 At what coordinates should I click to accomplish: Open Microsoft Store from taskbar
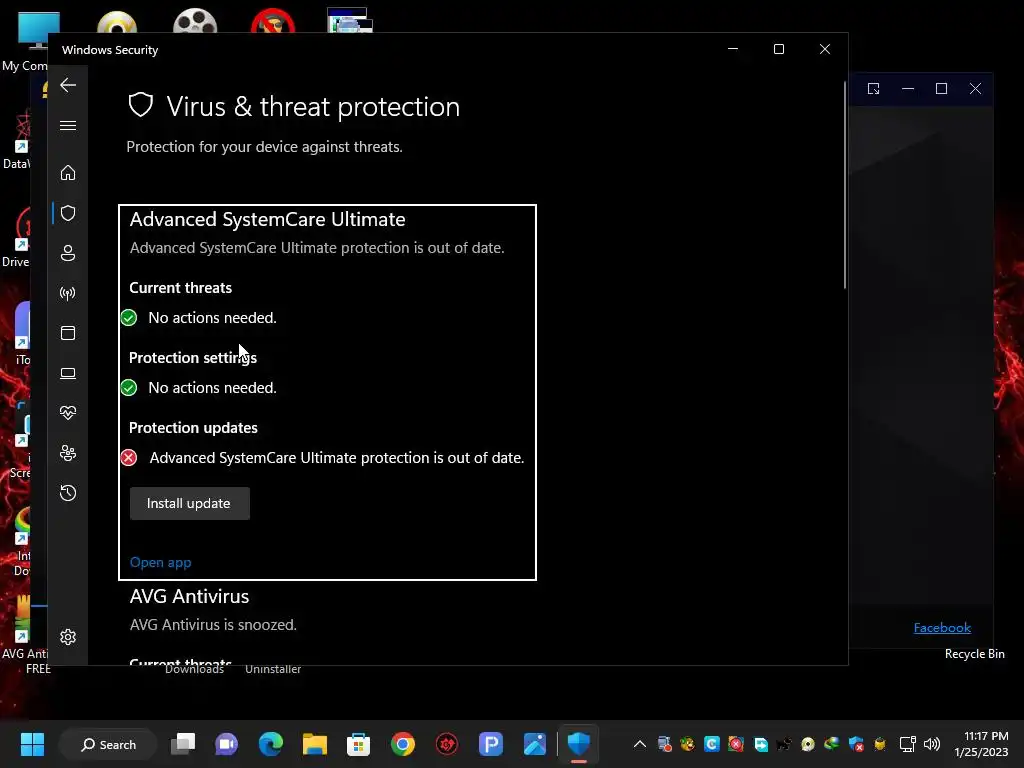358,744
